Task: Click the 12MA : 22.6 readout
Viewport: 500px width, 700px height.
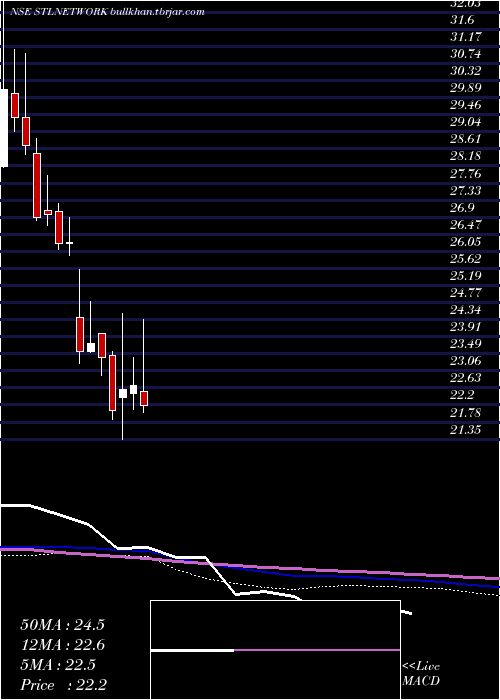Action: (x=62, y=645)
